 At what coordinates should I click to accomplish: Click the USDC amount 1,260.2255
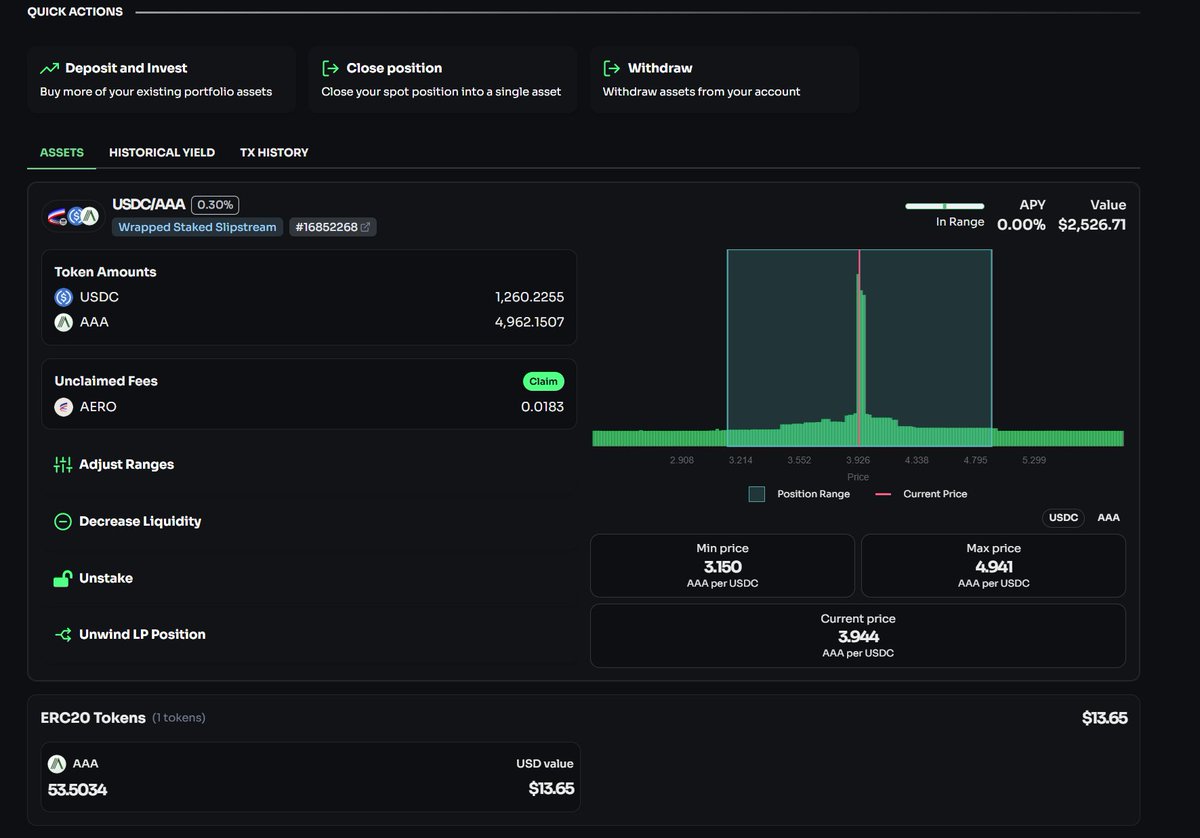coord(529,297)
